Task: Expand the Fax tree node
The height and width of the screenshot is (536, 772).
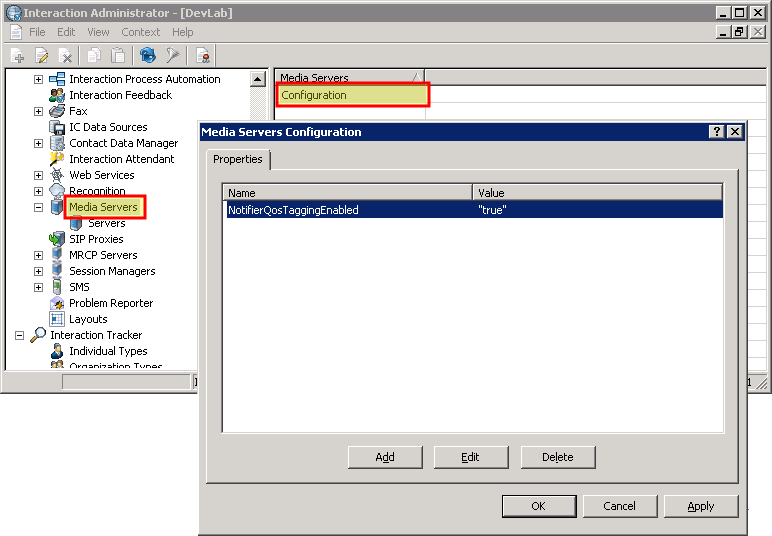Action: pyautogui.click(x=38, y=111)
